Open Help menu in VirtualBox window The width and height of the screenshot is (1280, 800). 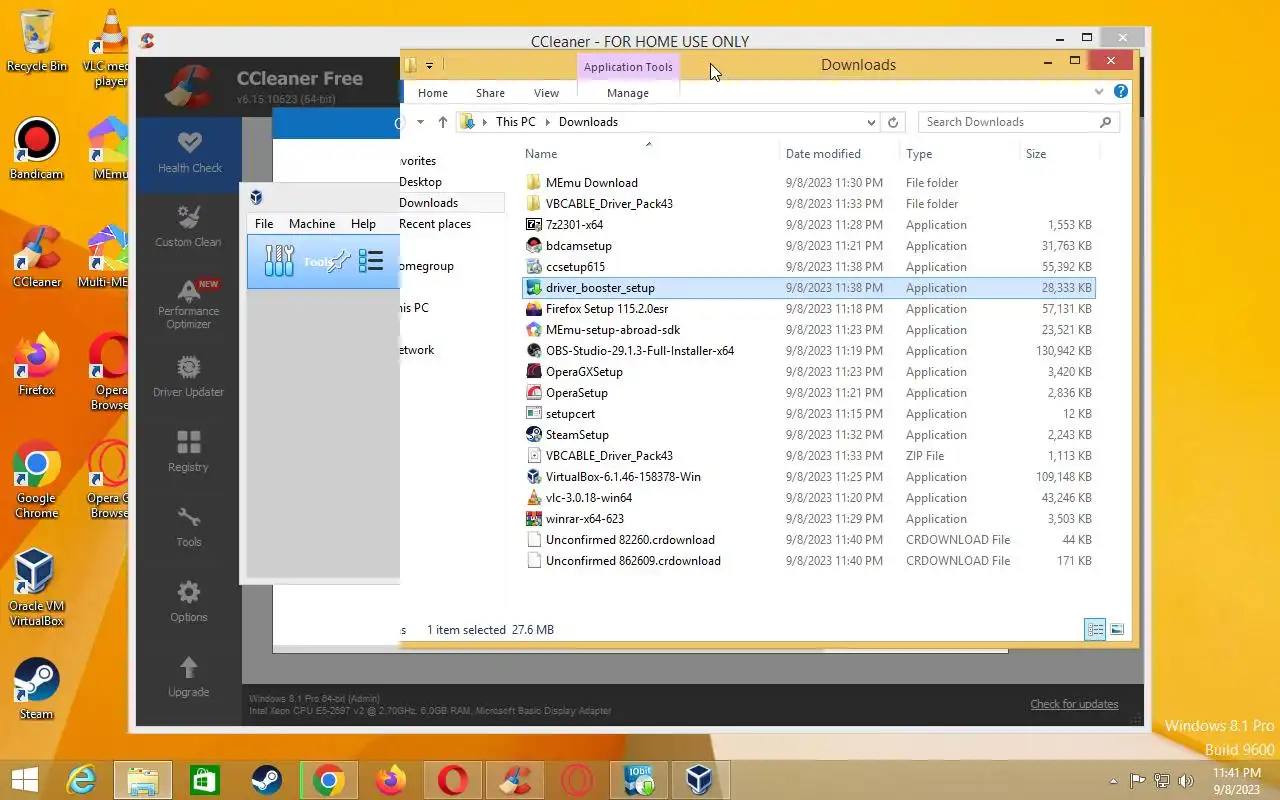click(x=363, y=224)
